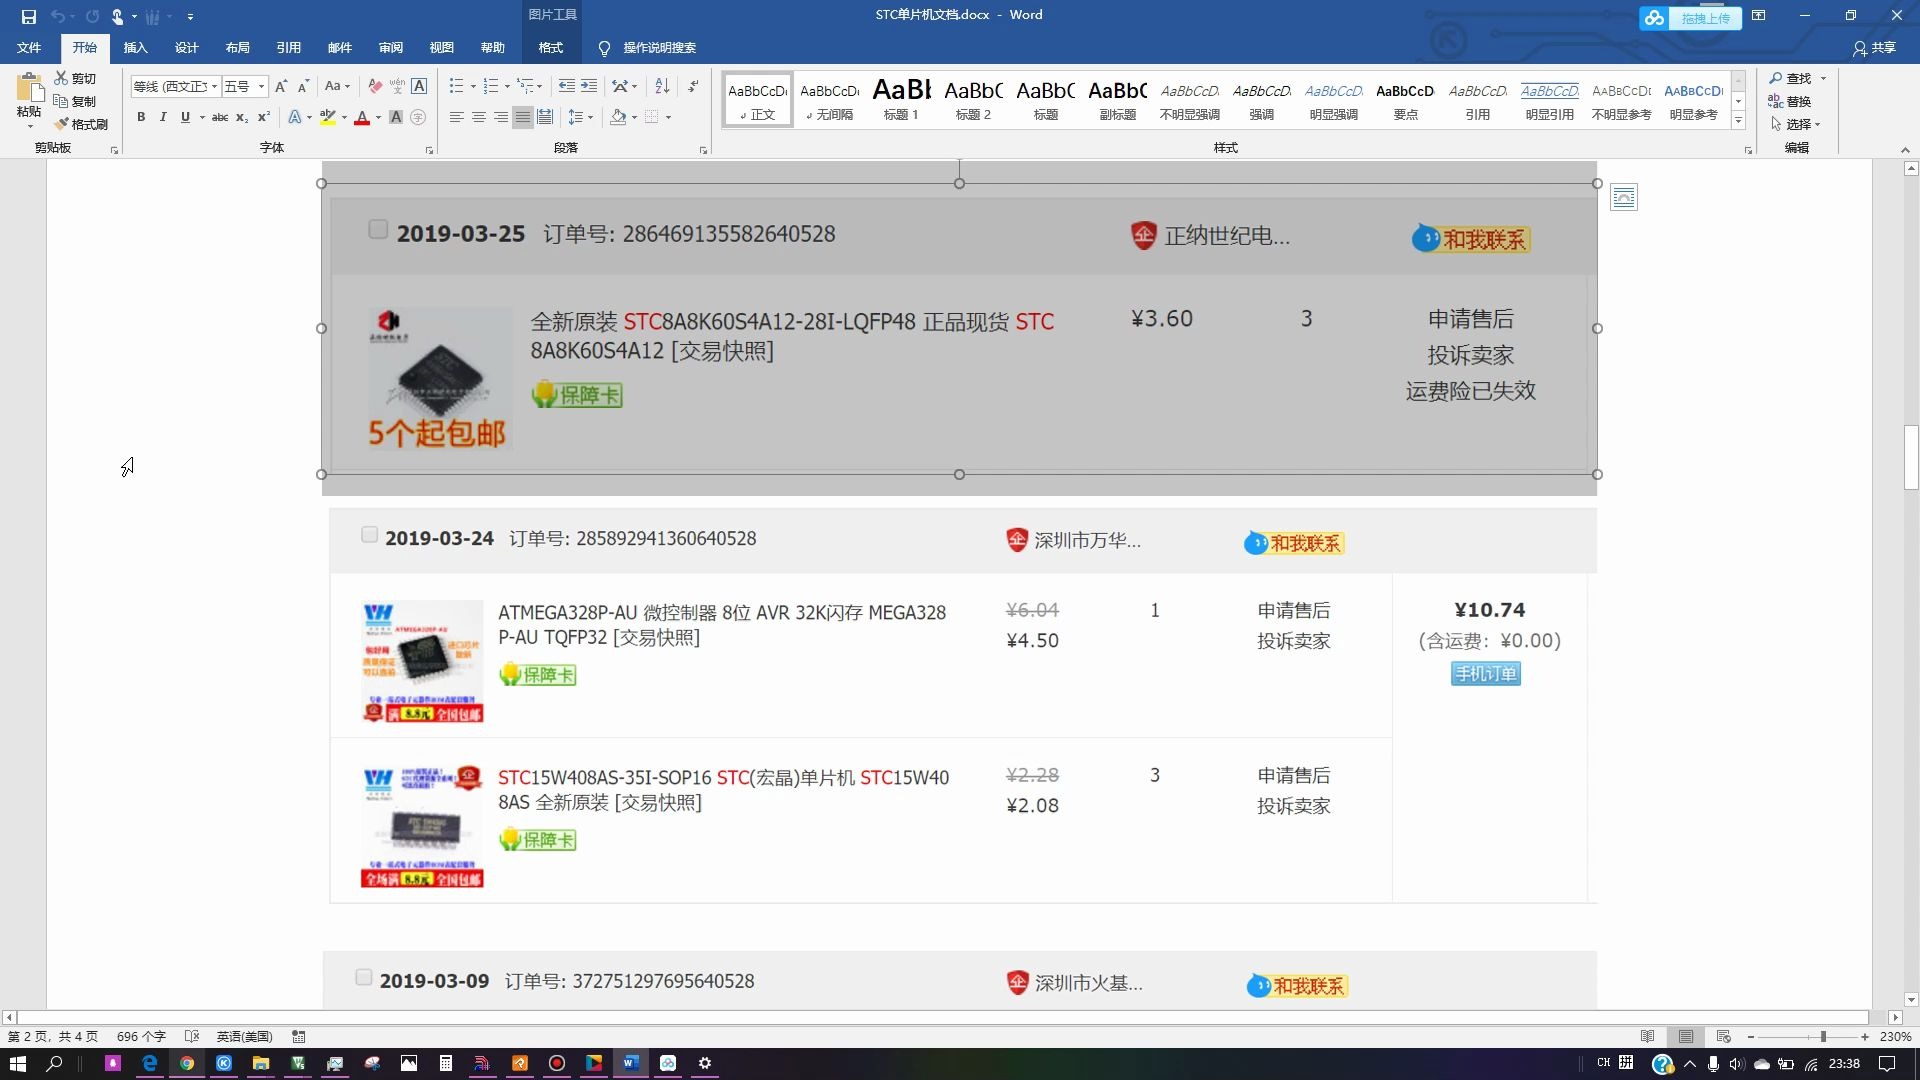Switch to 设计 ribbon tab

tap(186, 47)
